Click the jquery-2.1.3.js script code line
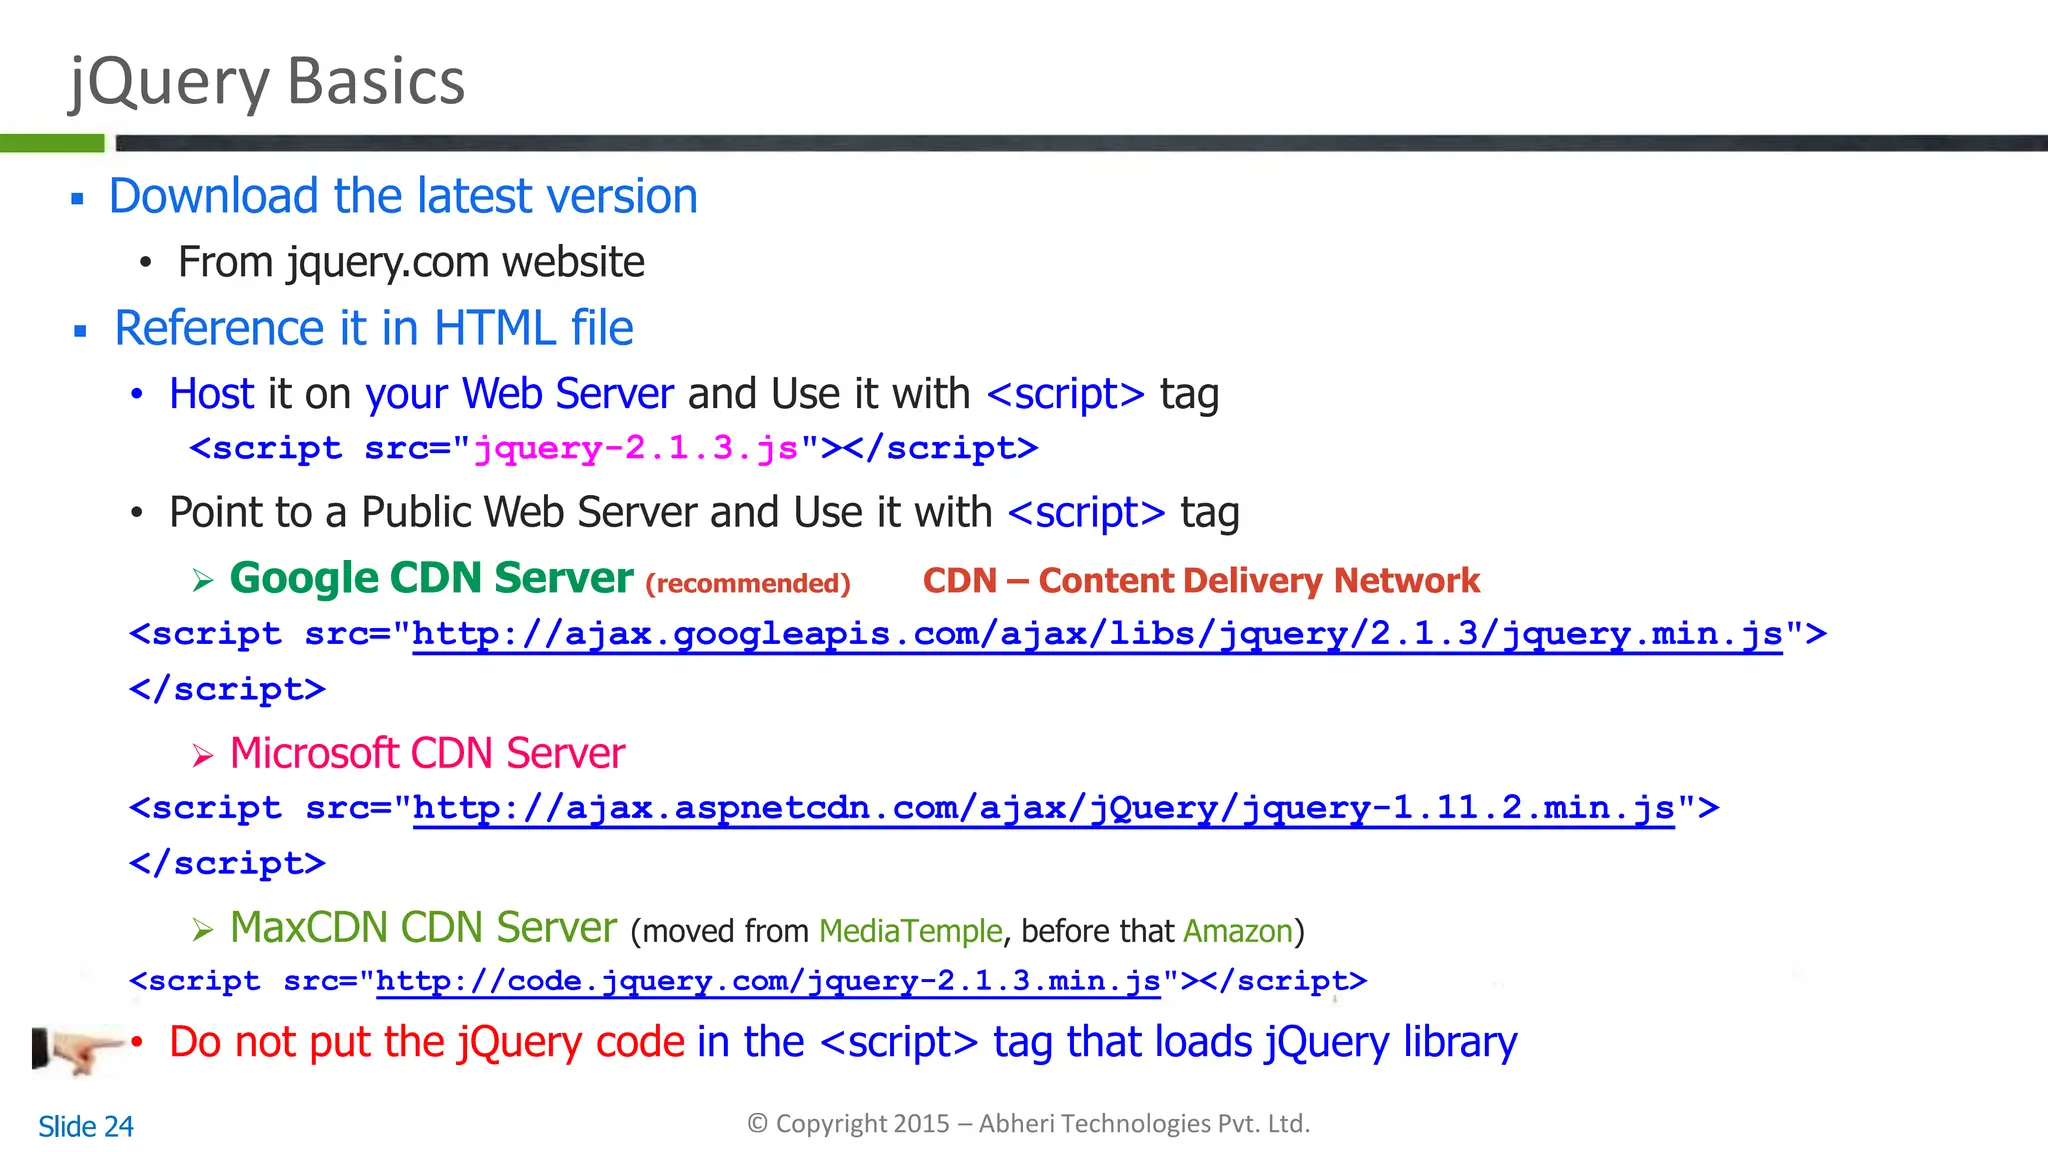Viewport: 2048px width, 1152px height. click(614, 448)
